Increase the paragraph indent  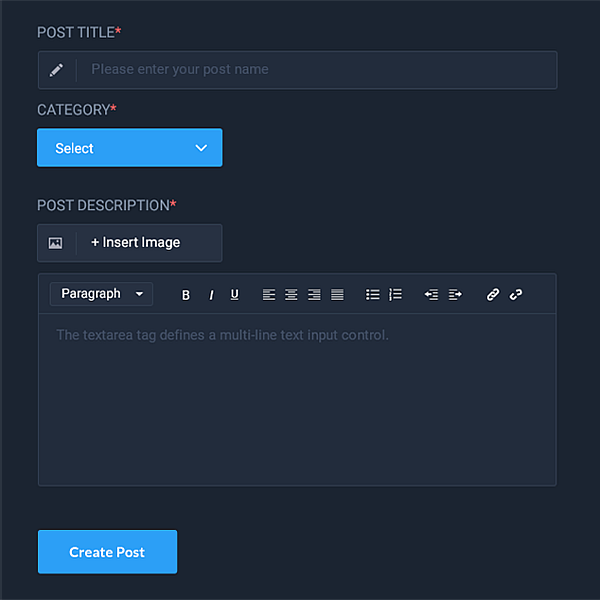tap(455, 295)
